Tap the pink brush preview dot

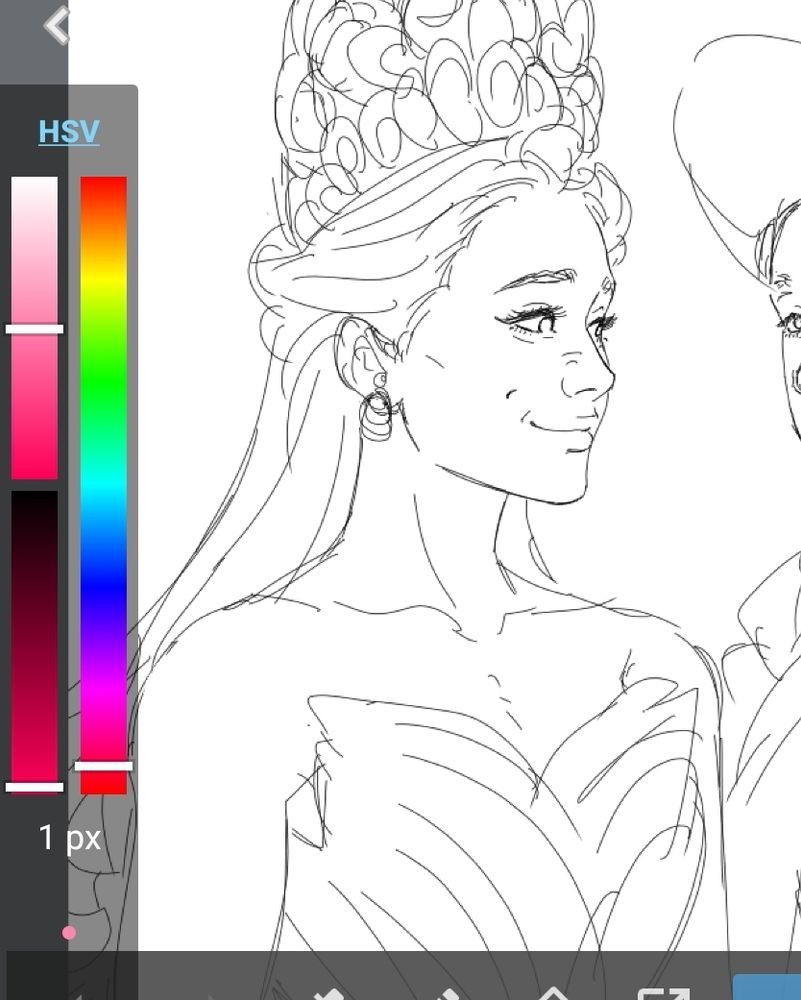[x=70, y=933]
